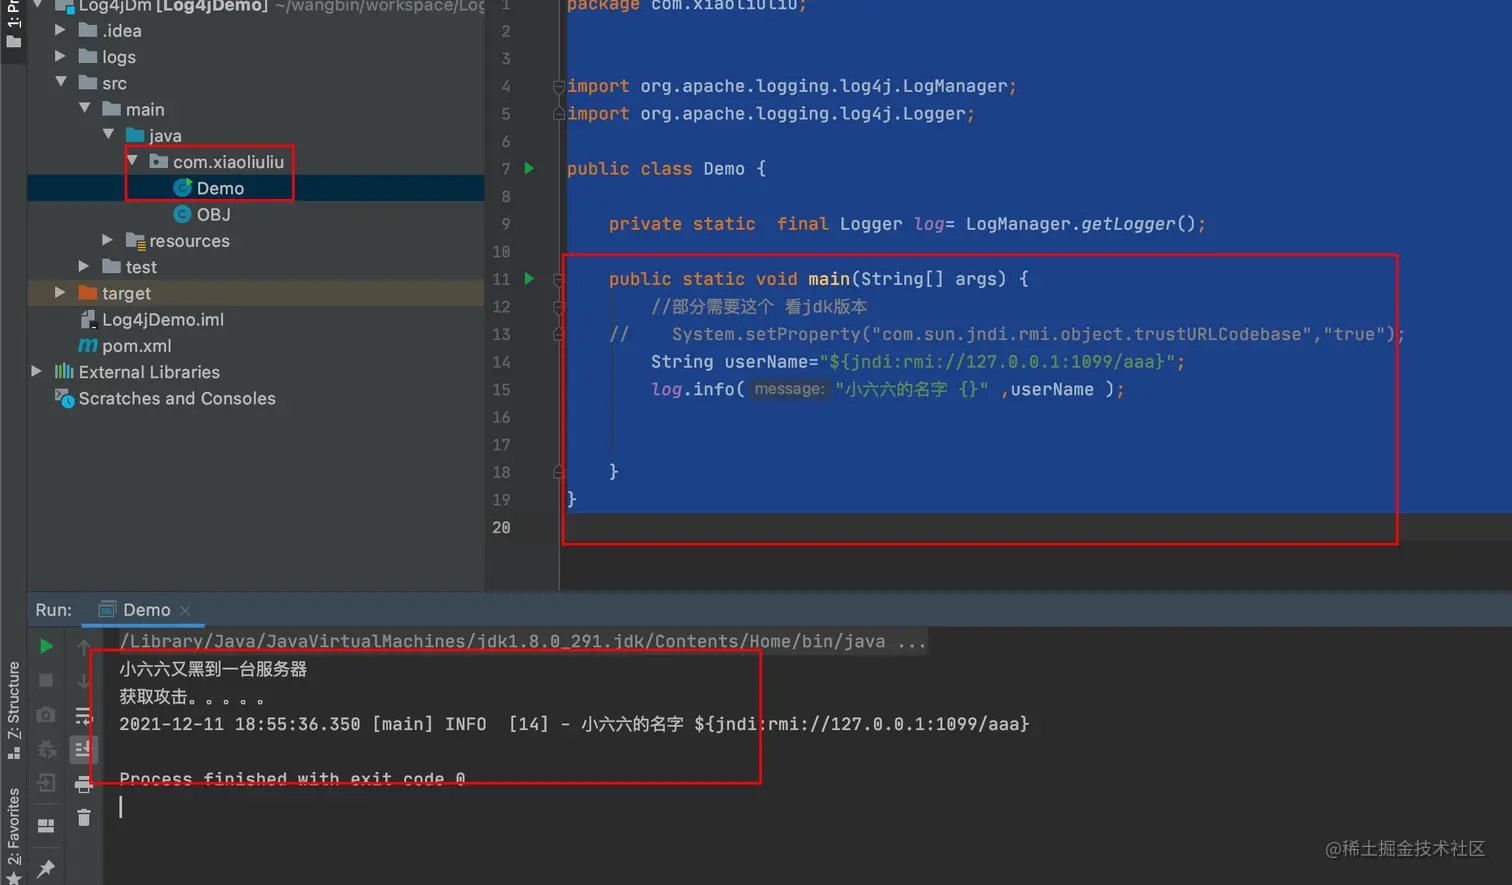The image size is (1512, 885).
Task: Click the External Libraries icon
Action: [x=64, y=372]
